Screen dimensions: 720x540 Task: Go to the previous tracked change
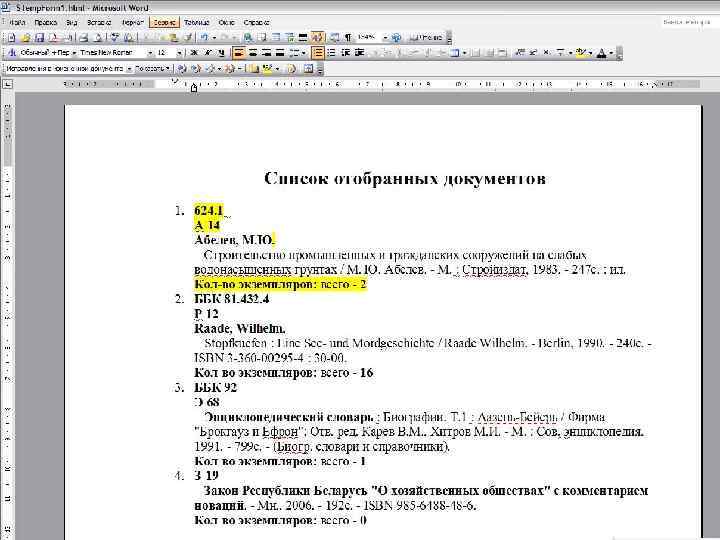pos(182,69)
